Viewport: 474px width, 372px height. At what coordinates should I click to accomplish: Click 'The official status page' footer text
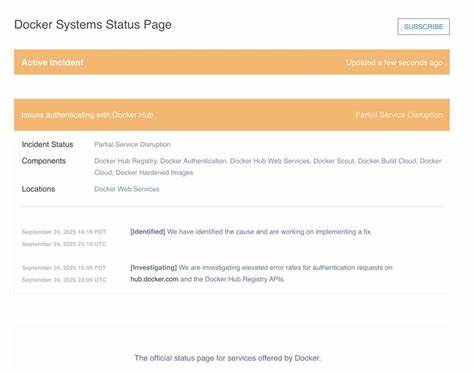227,358
